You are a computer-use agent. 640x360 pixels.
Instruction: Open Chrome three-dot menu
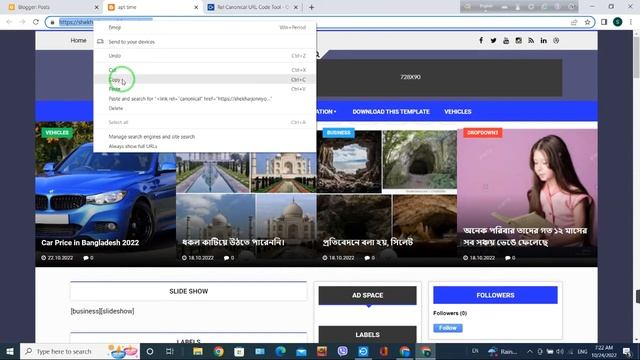pyautogui.click(x=631, y=22)
